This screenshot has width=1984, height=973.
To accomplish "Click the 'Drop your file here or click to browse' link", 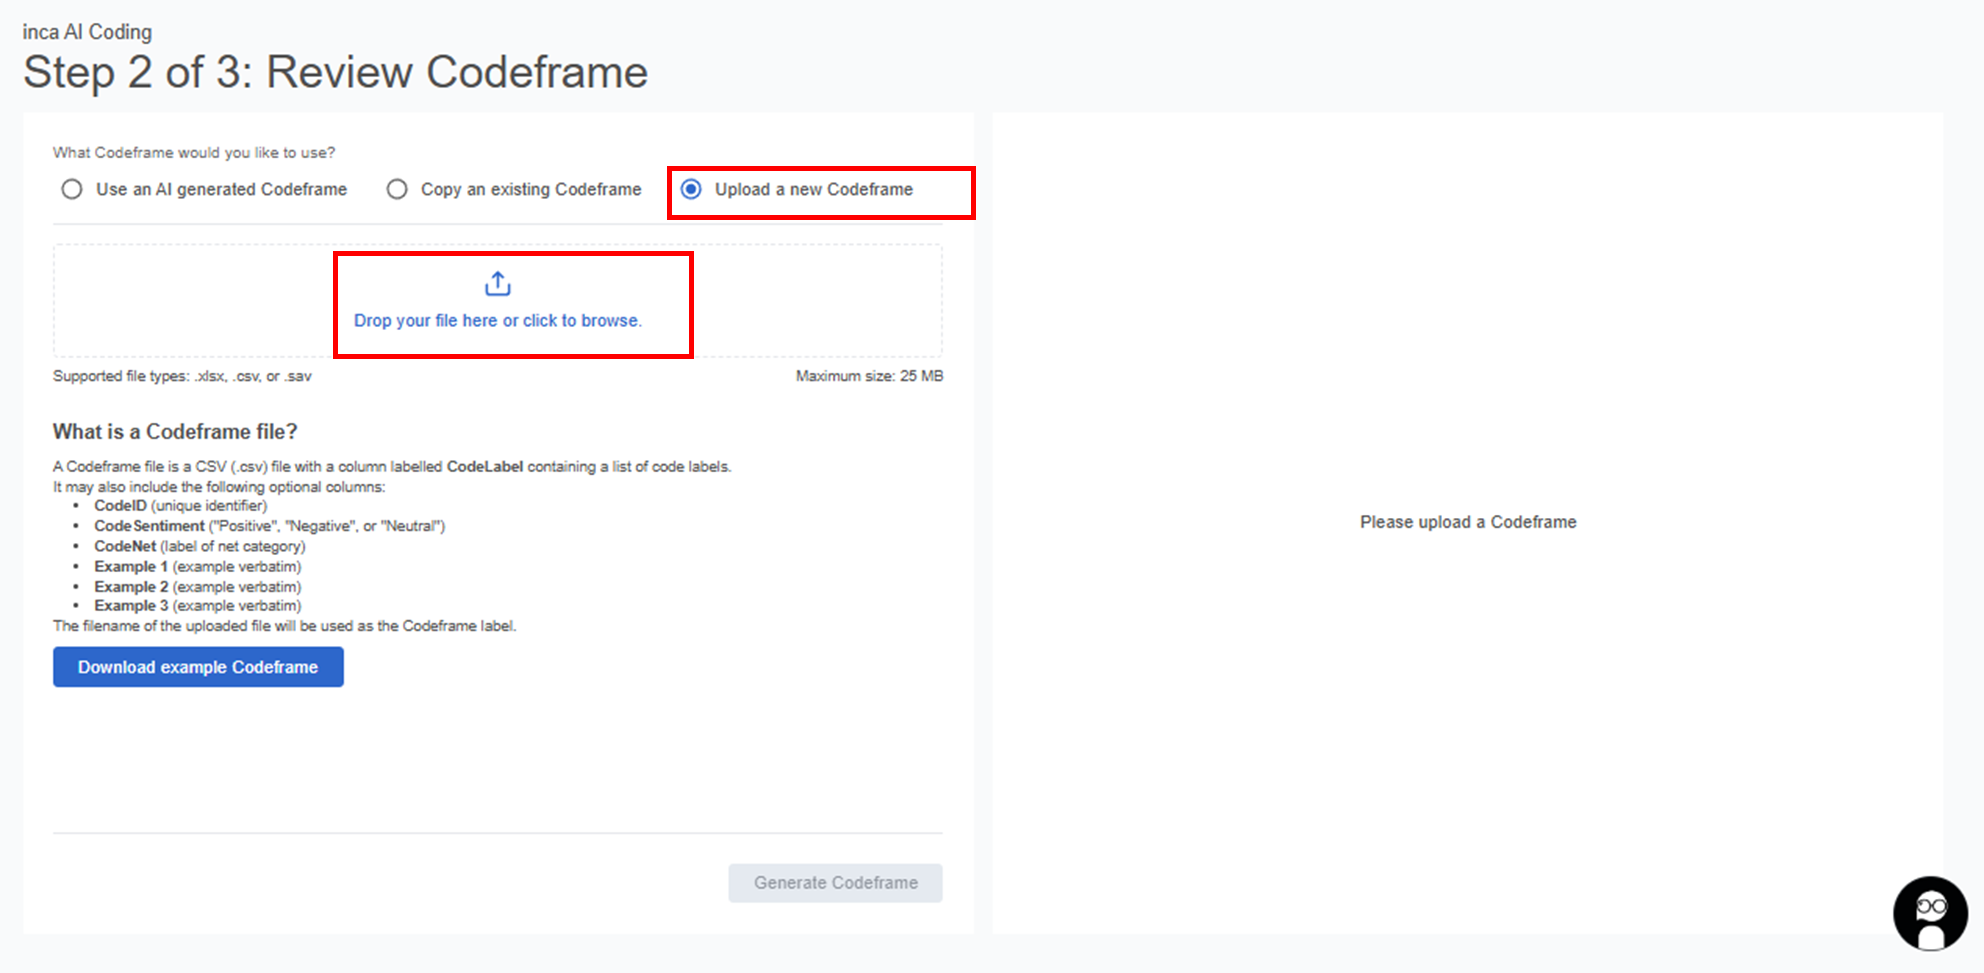I will (497, 320).
